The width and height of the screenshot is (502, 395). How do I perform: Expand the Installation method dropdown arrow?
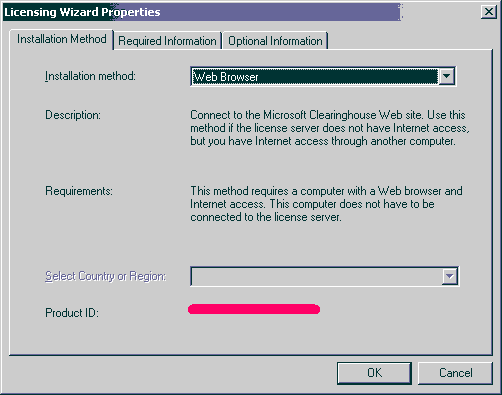[x=446, y=76]
